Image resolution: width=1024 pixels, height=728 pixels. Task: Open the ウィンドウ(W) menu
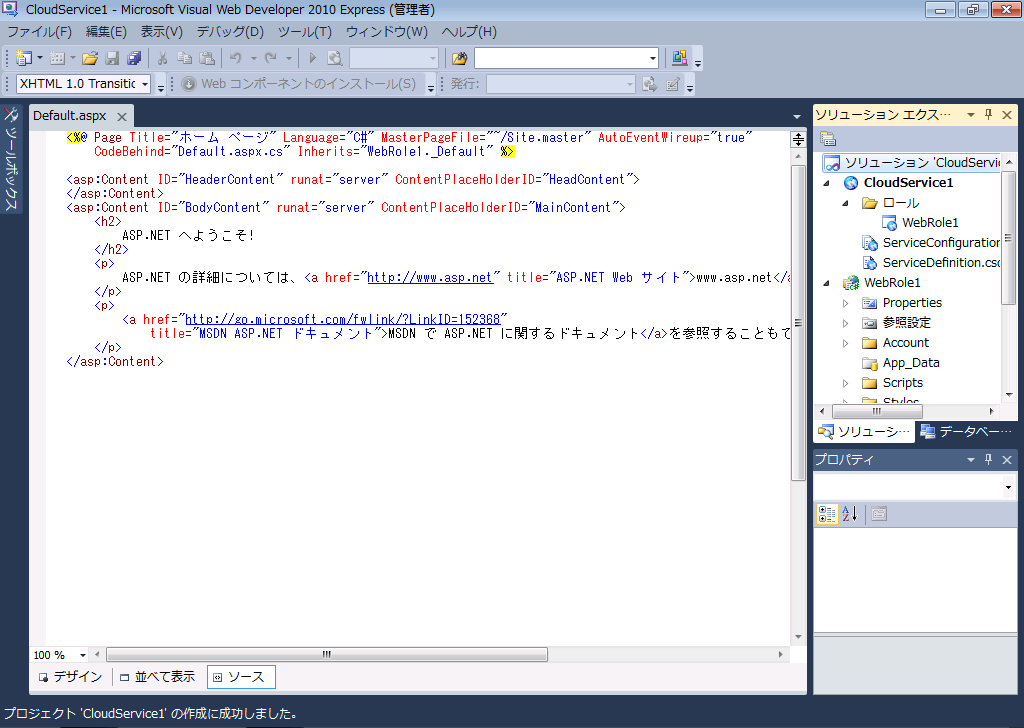[x=387, y=32]
